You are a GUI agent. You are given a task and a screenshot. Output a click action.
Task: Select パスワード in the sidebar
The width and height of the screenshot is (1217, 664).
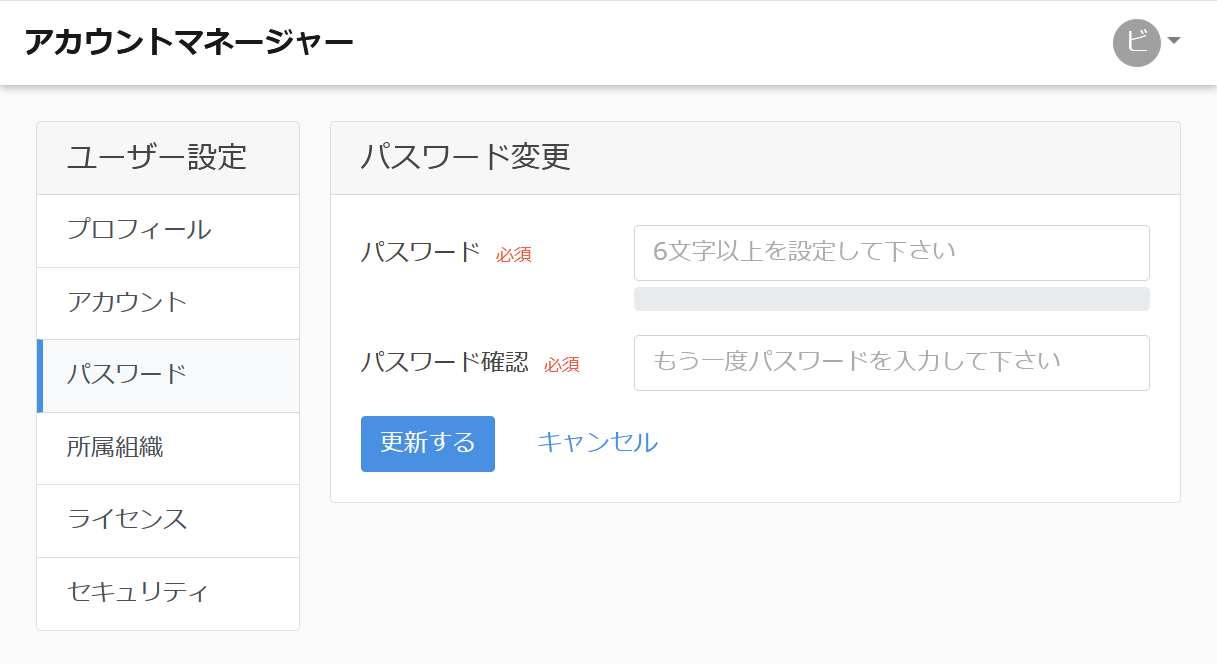pos(127,375)
